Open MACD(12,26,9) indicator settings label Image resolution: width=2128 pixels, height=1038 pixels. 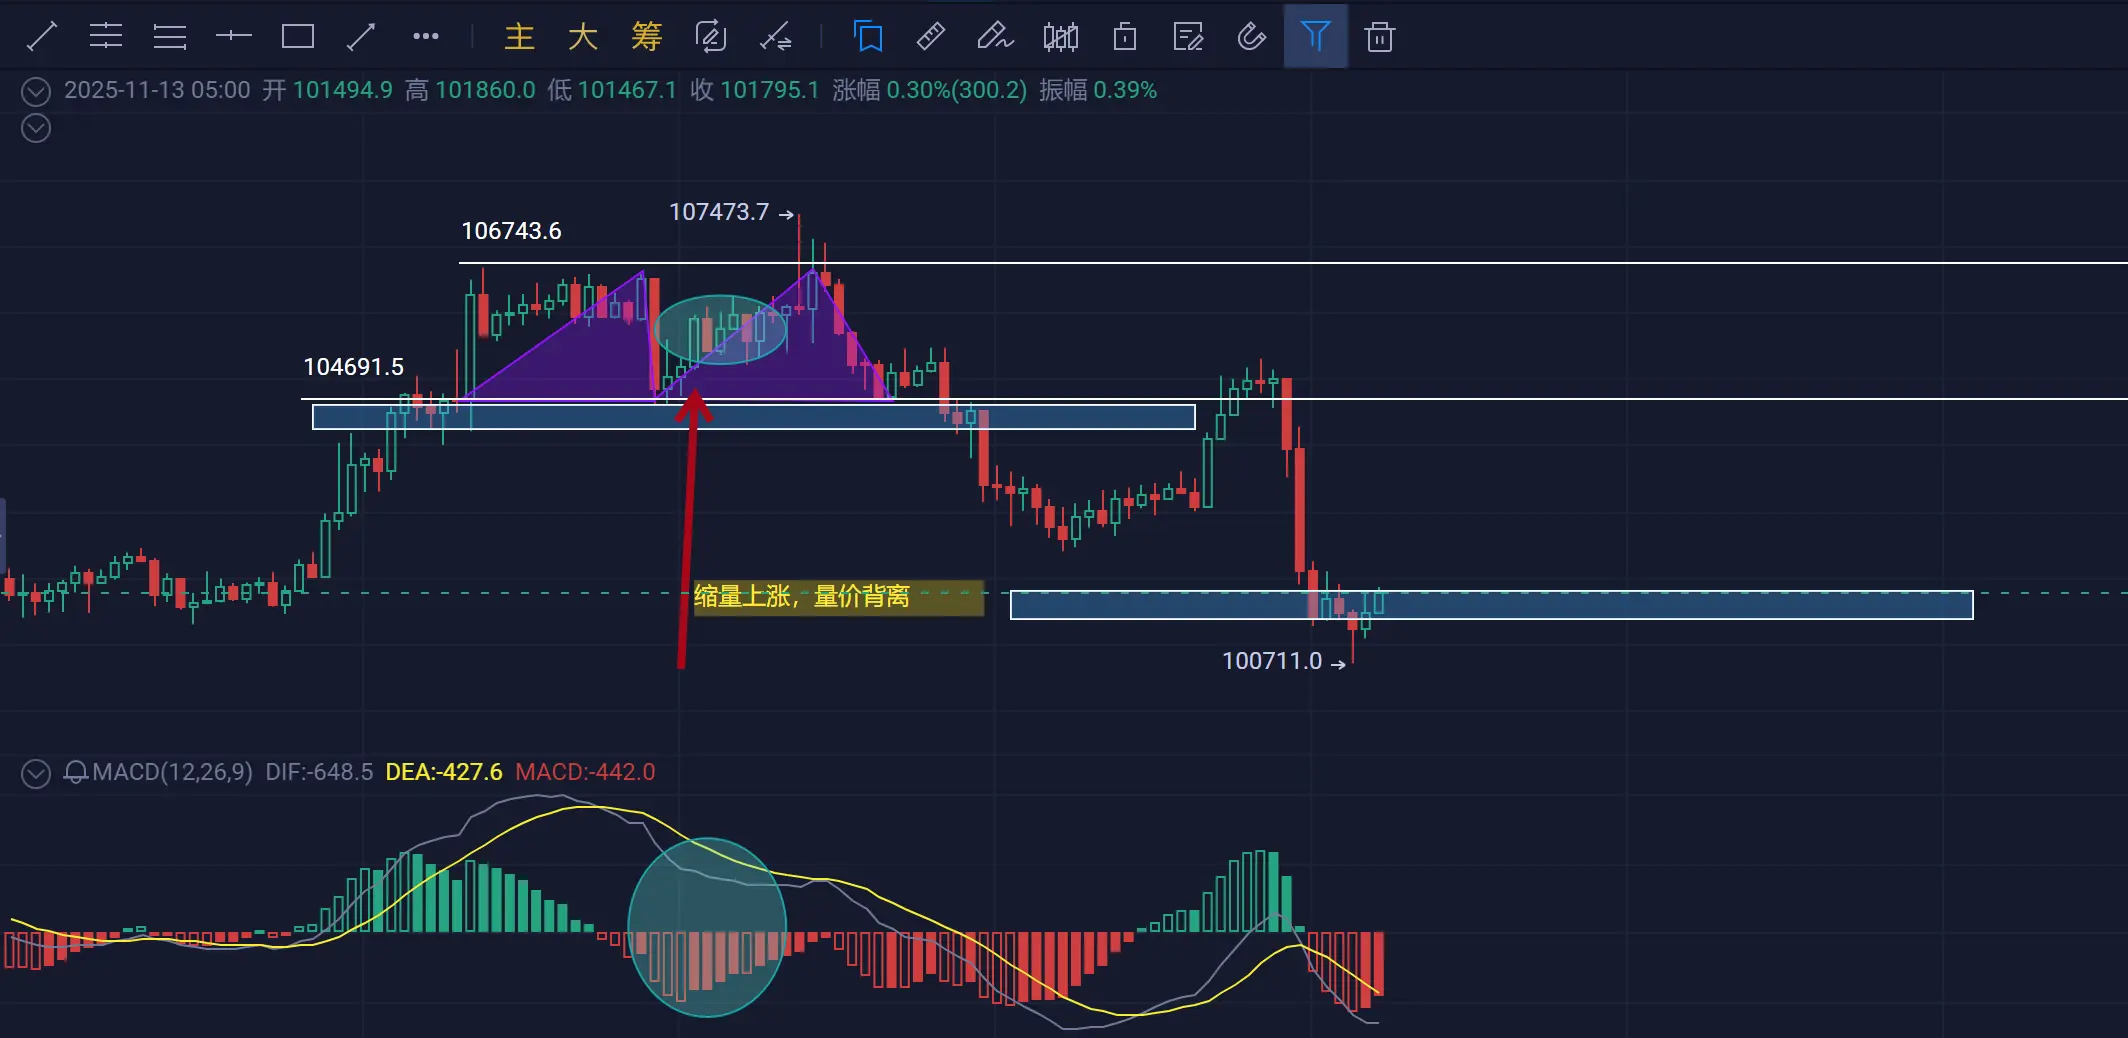coord(173,772)
